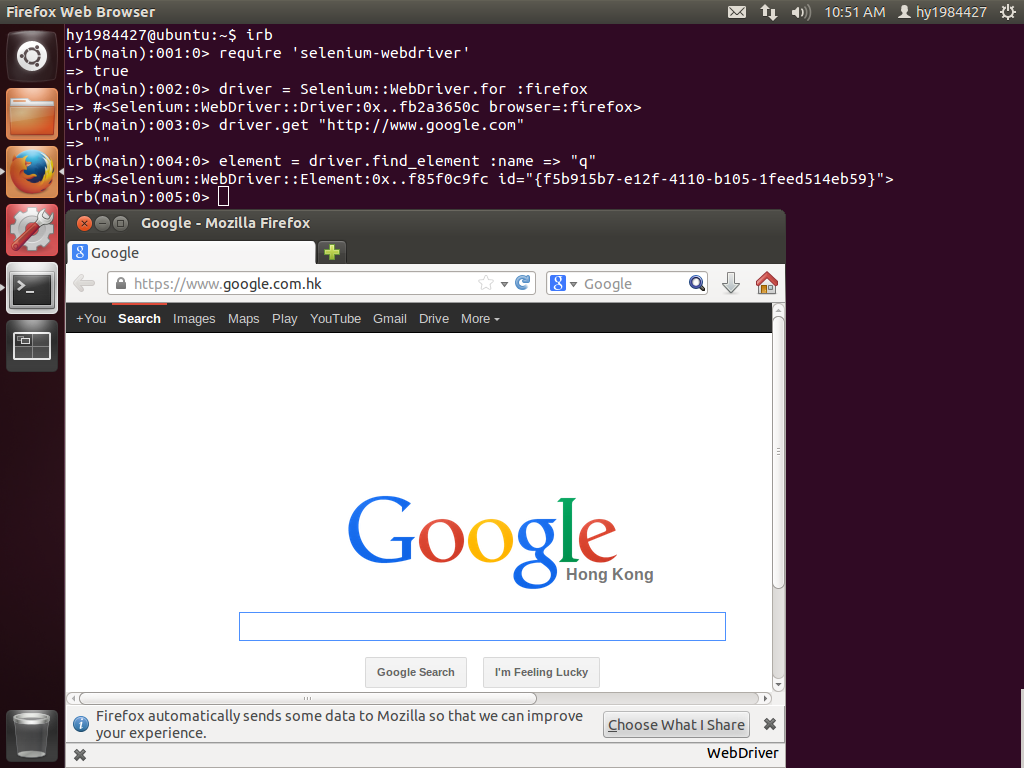
Task: Open the Files folder launcher icon
Action: 32,114
